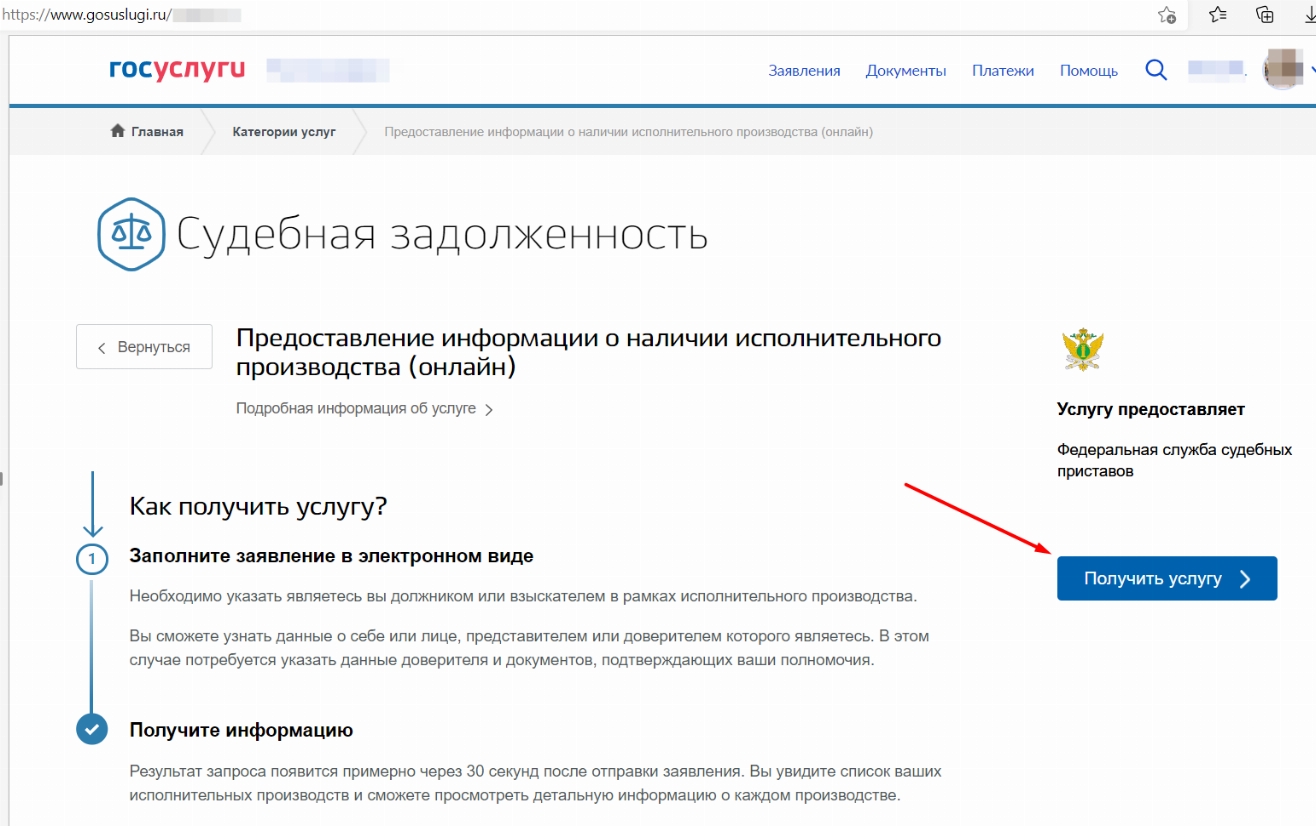This screenshot has width=1316, height=826.
Task: Go to Категории услуг breadcrumb
Action: (284, 131)
